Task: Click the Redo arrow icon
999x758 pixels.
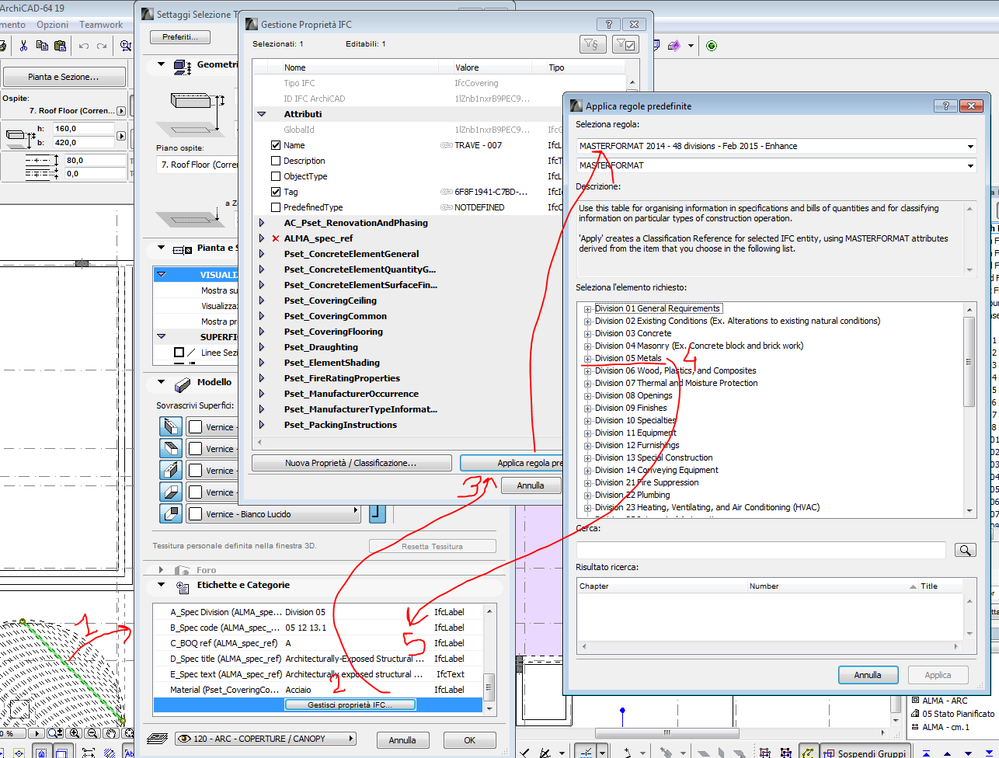Action: (x=102, y=46)
